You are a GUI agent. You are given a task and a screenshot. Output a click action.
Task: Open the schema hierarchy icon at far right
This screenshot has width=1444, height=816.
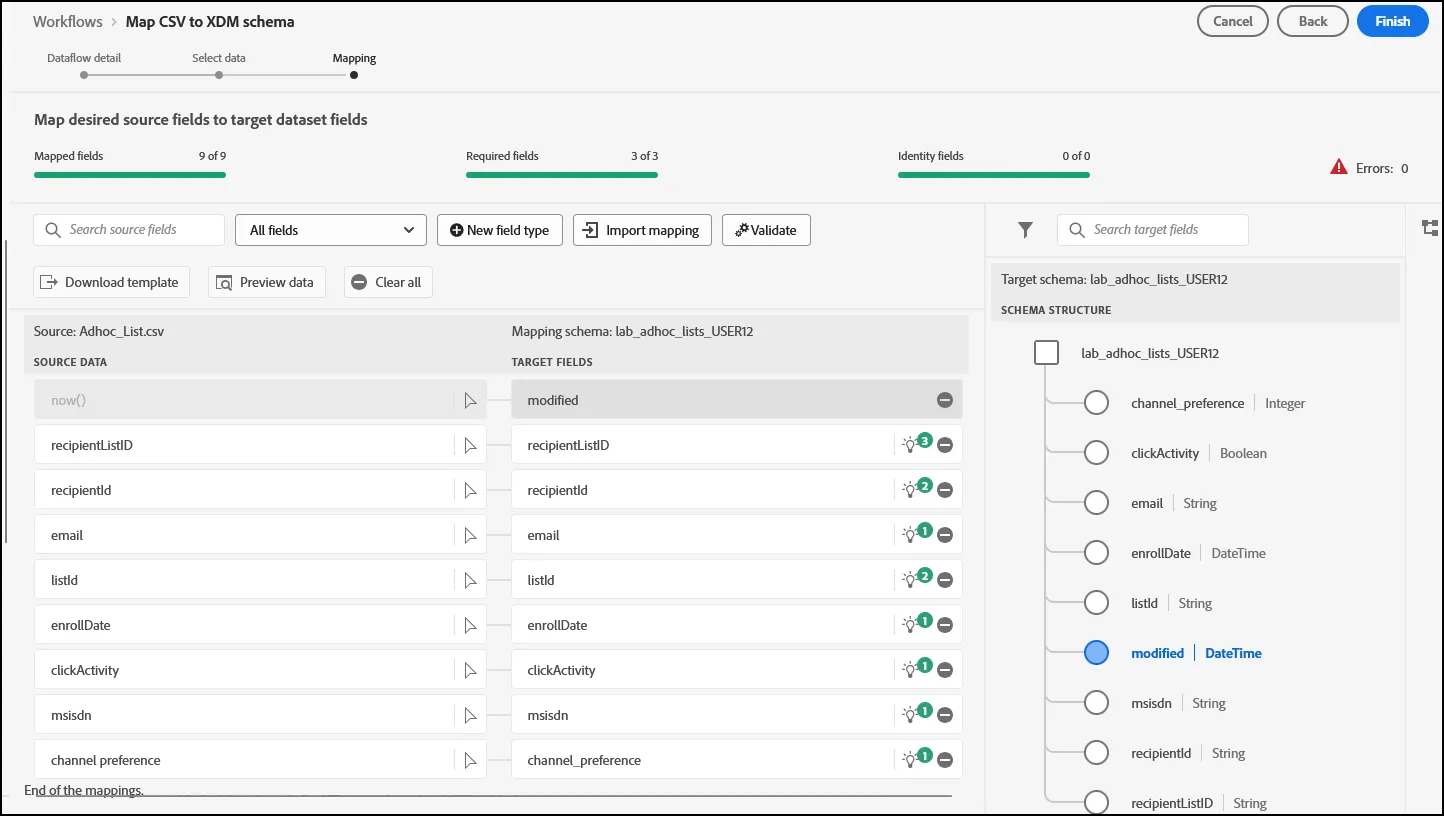pyautogui.click(x=1430, y=228)
